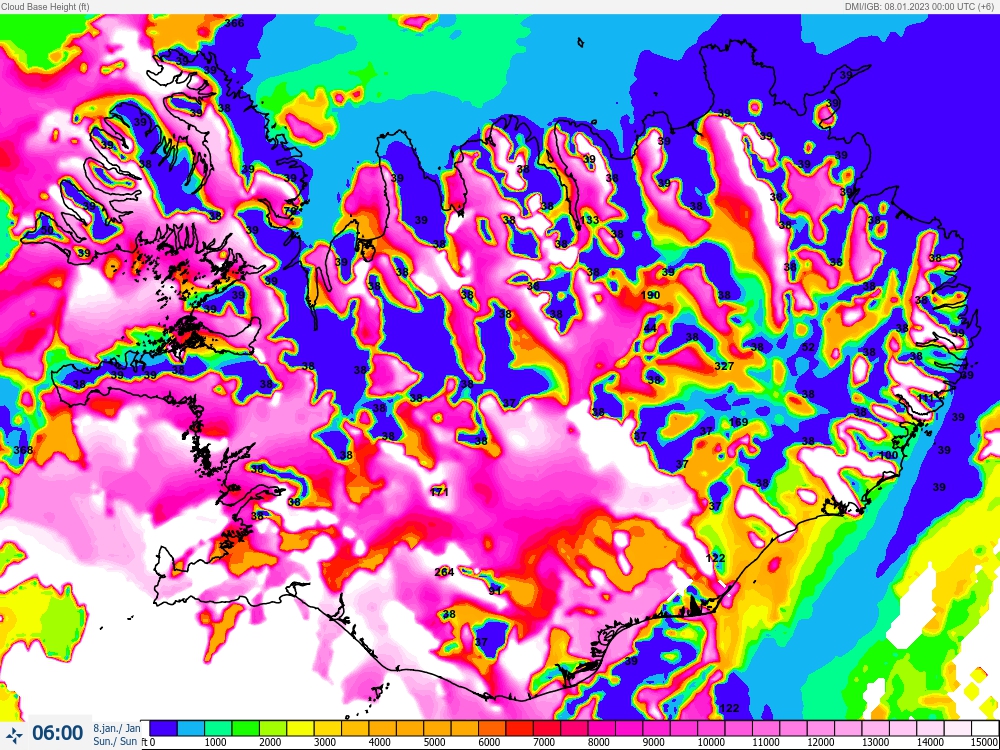The image size is (1000, 750).
Task: Click the 111 station value on map
Action: click(926, 398)
